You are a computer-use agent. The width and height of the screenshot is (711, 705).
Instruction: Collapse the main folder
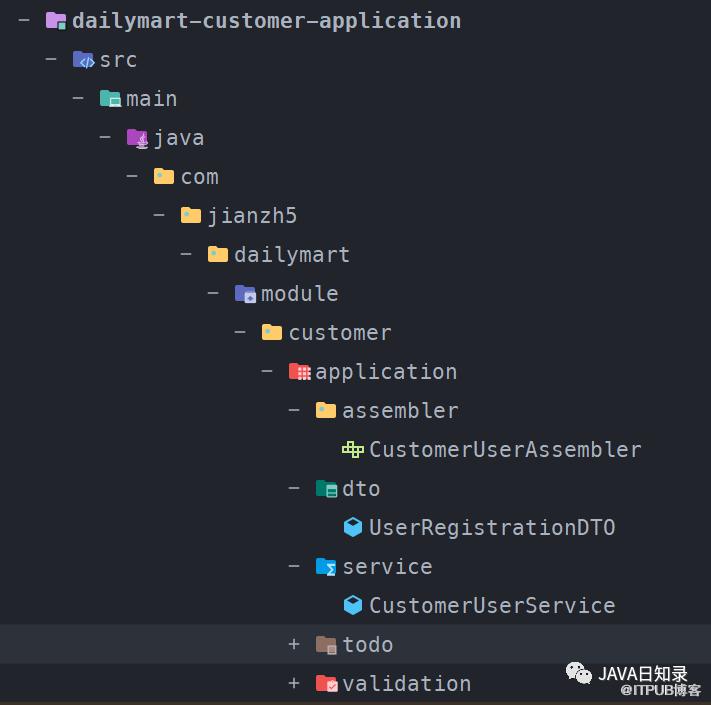78,98
